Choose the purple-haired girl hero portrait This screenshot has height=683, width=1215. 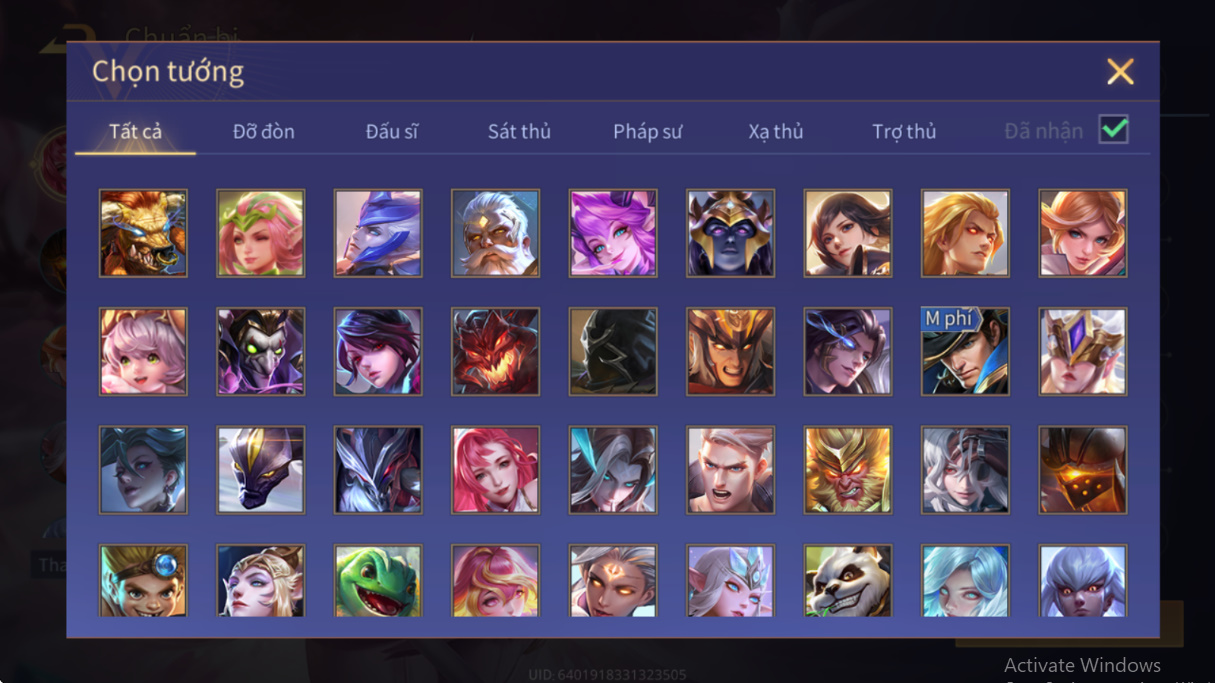613,233
